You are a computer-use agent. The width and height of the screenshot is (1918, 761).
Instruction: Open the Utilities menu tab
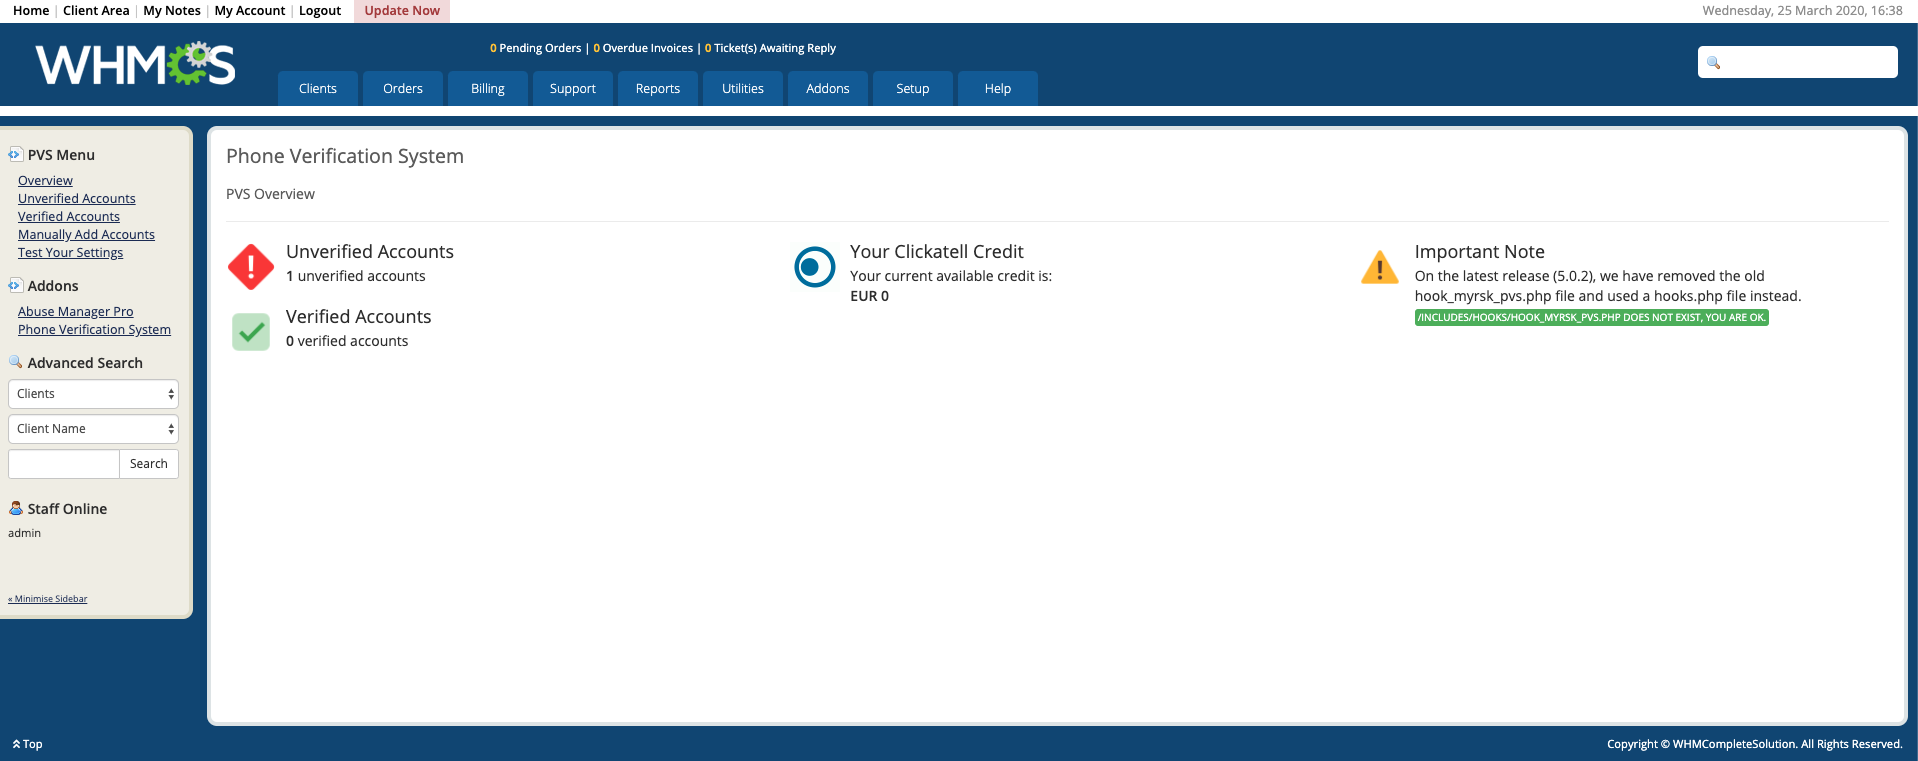click(743, 88)
